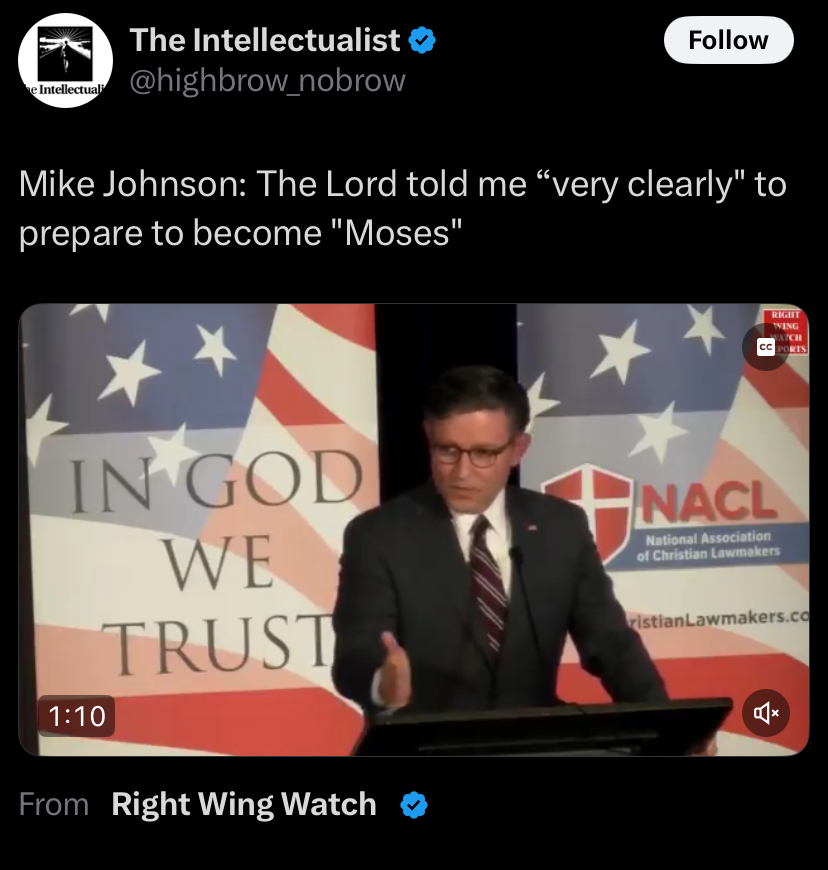Play the Mike Johnson video
The image size is (828, 870).
point(413,530)
